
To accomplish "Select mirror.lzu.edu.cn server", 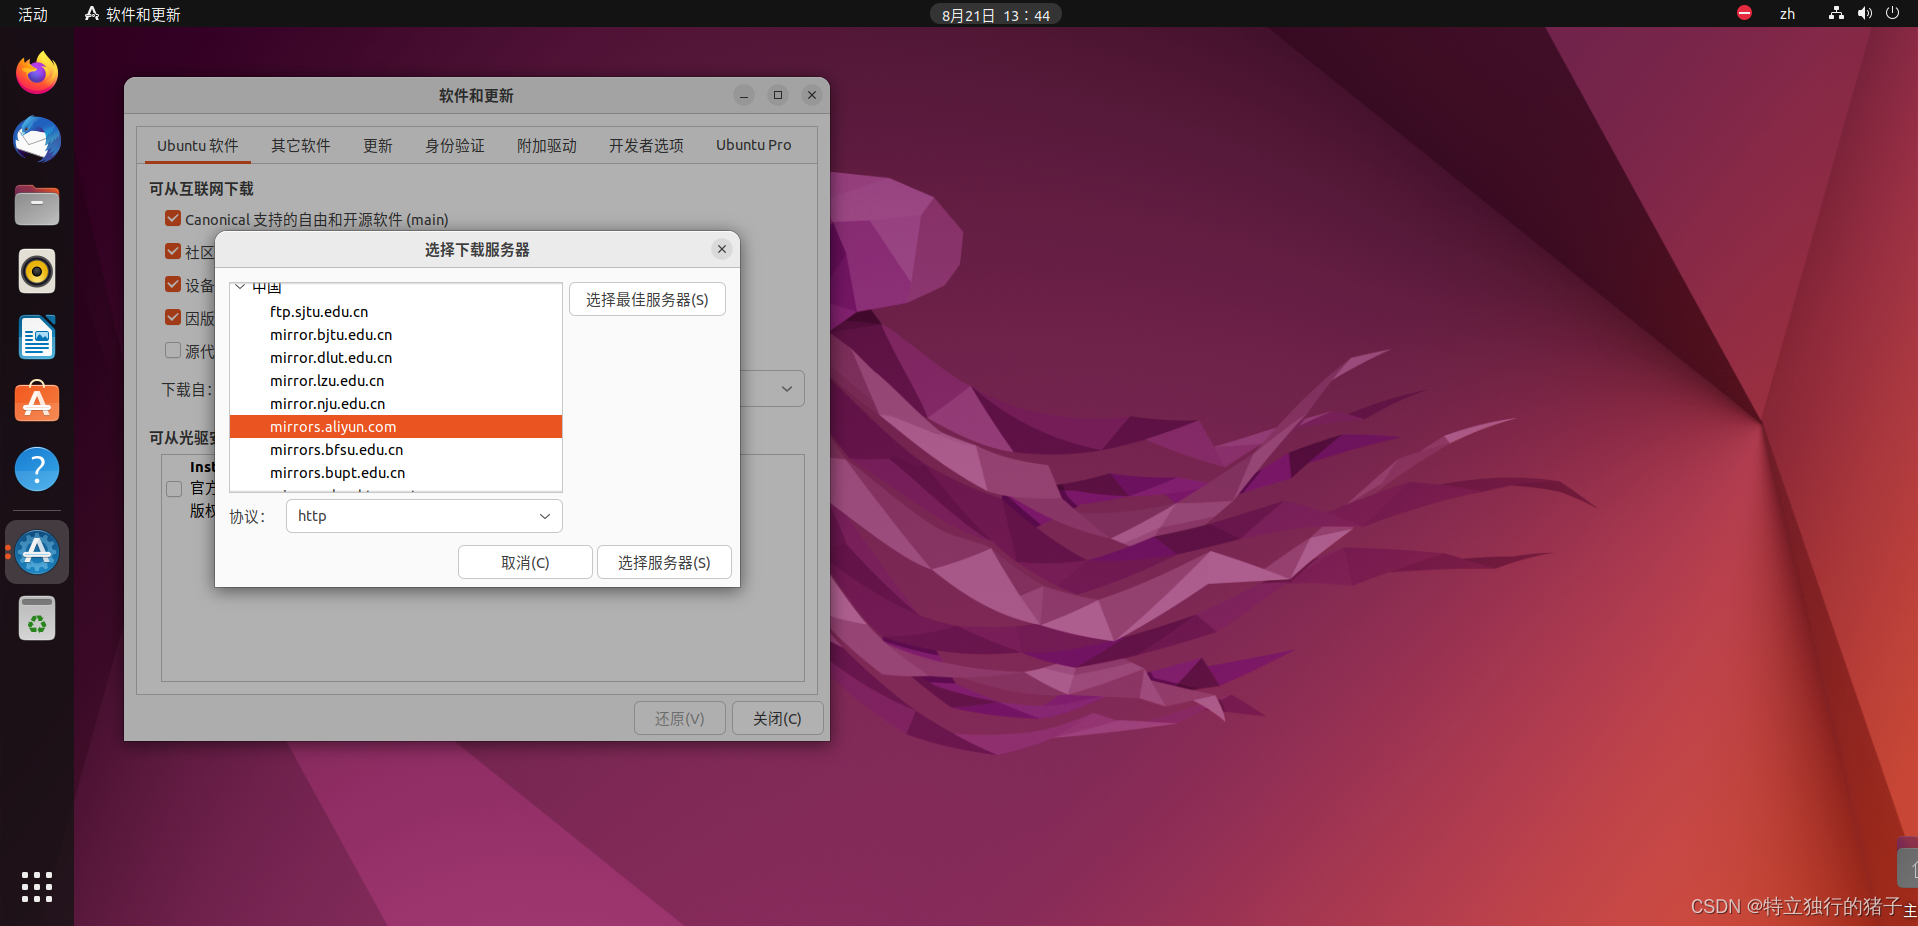I will coord(396,381).
